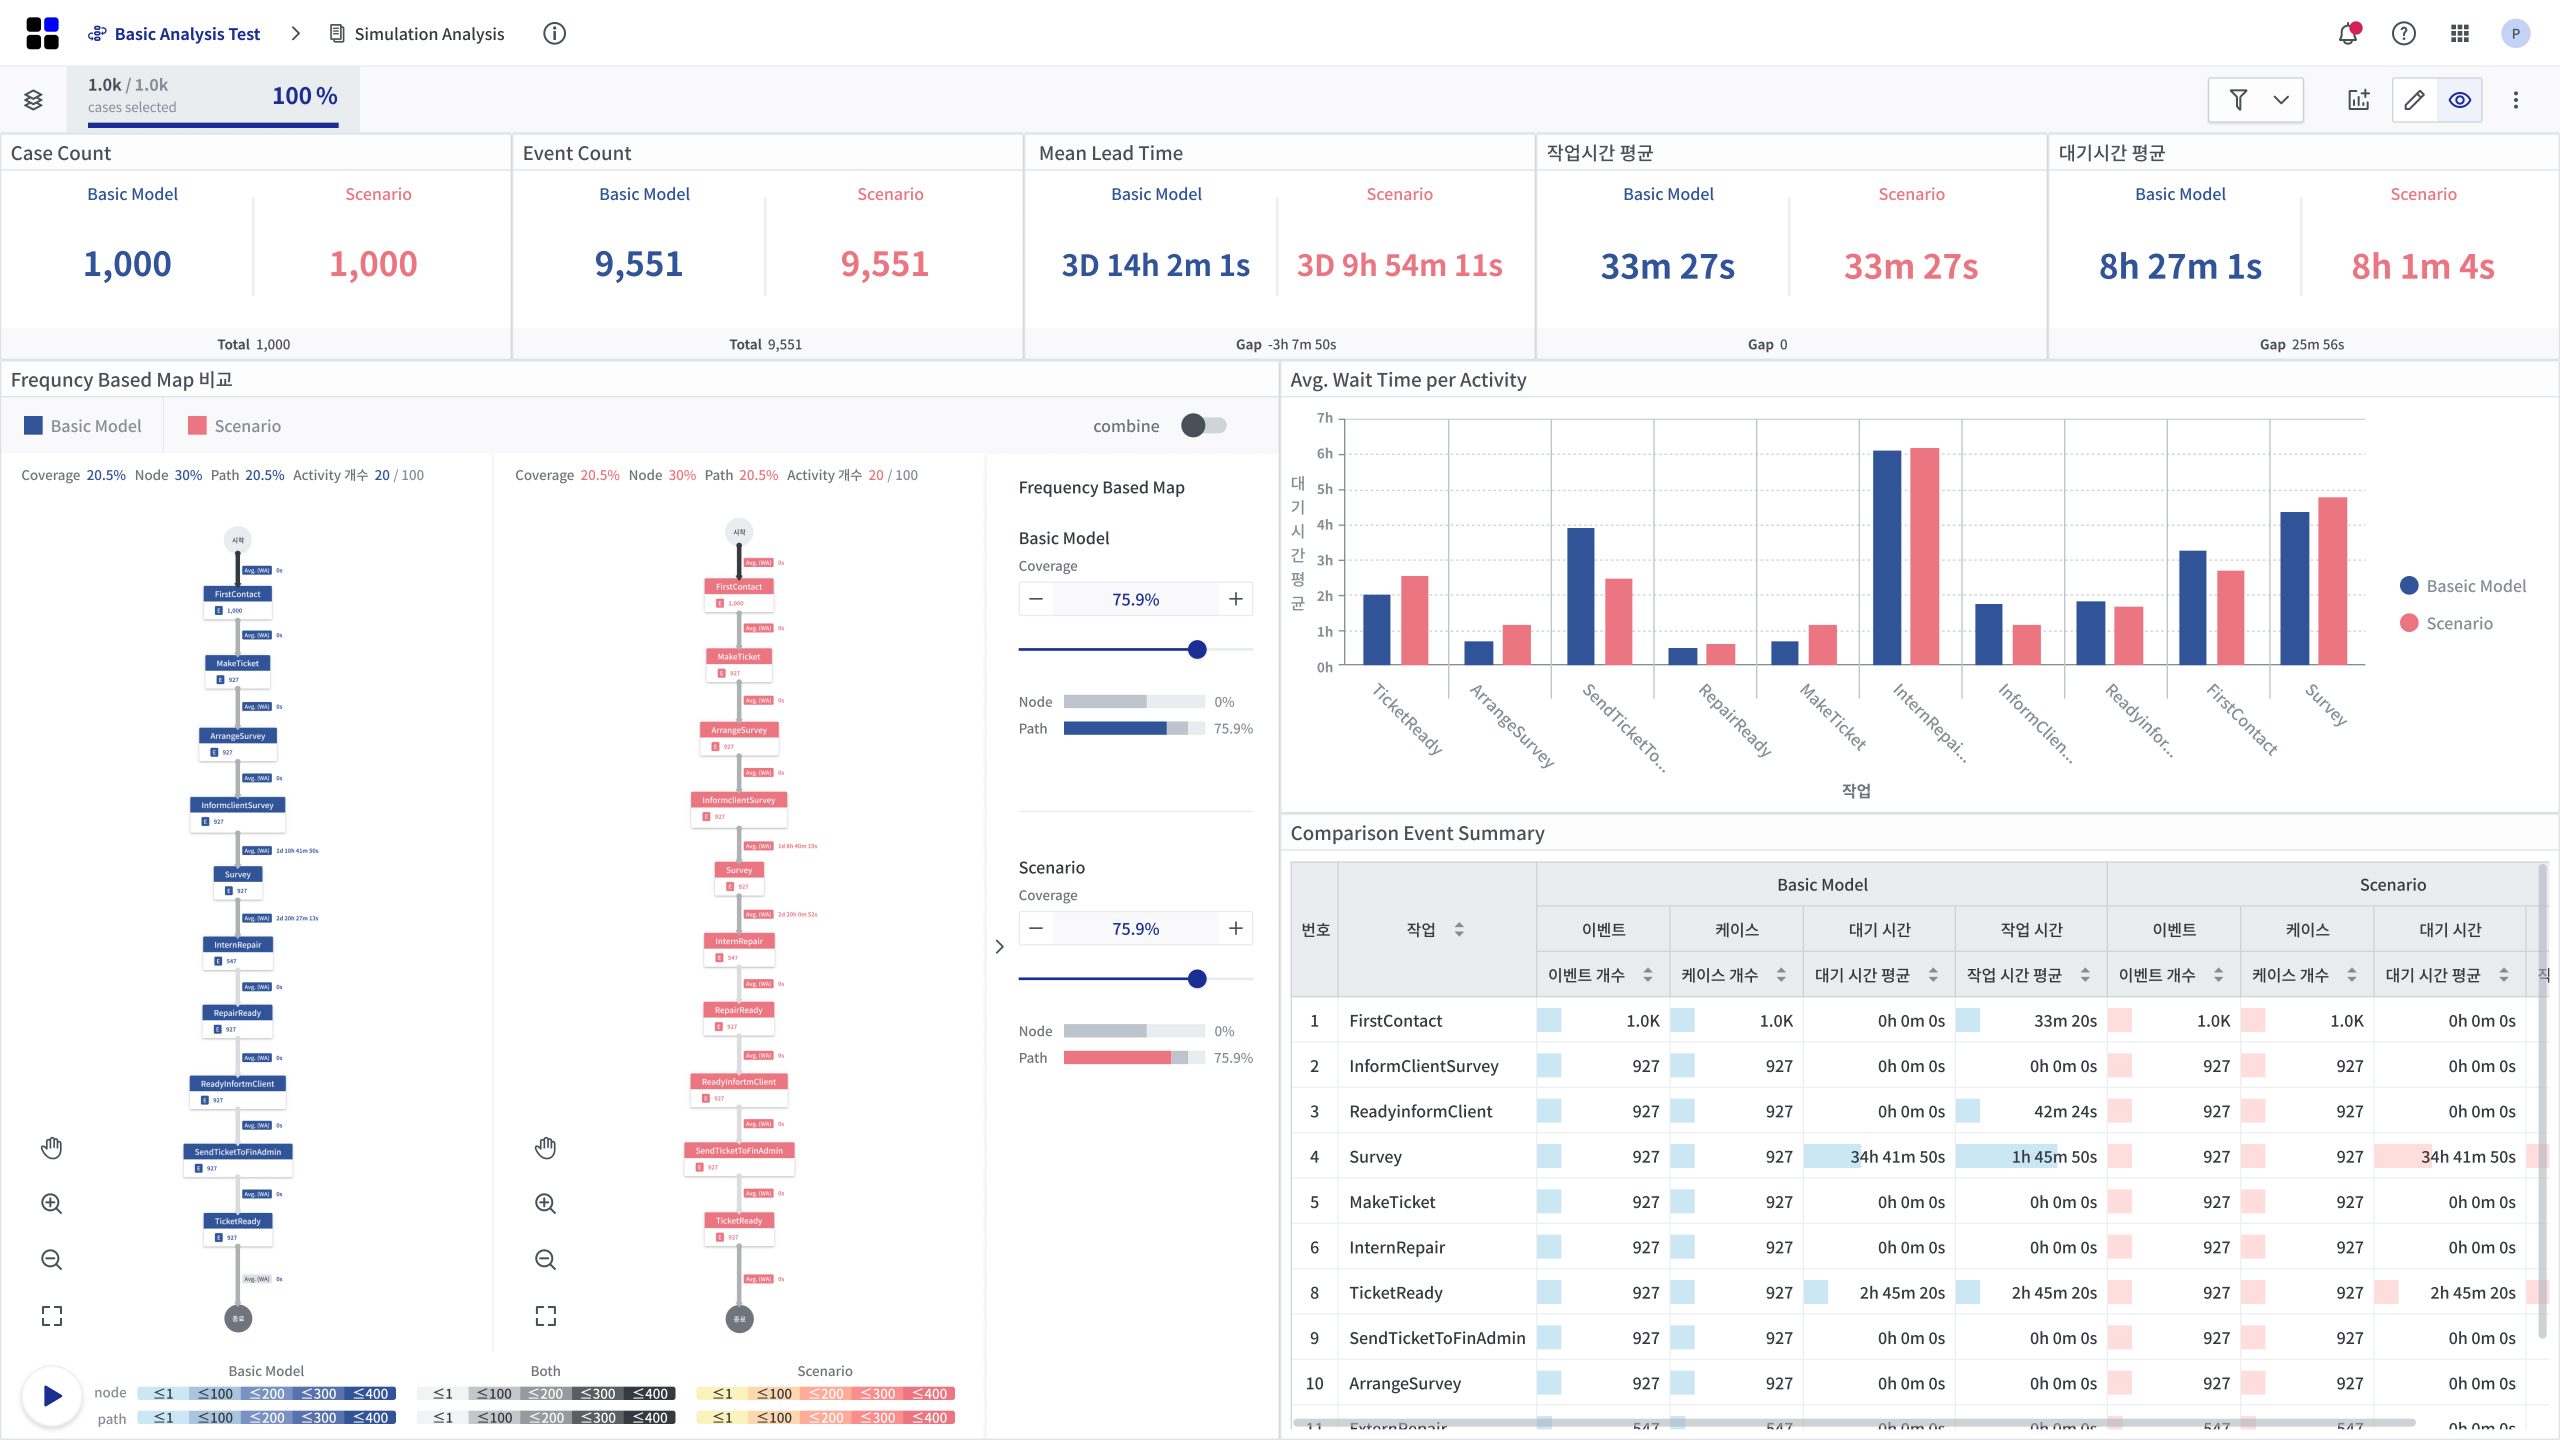Click the Basic Model coverage slider handle
This screenshot has width=2560, height=1440.
point(1197,649)
